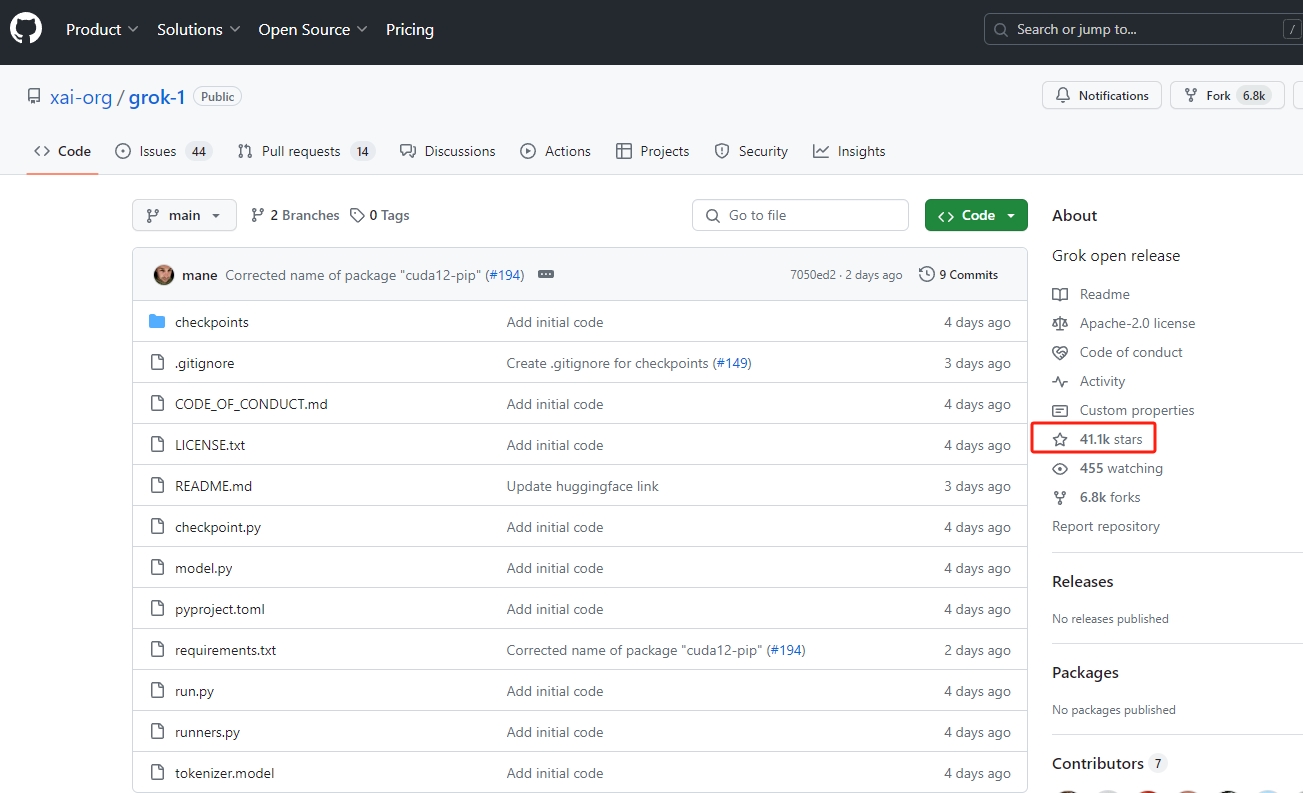
Task: View the 6.8k forks in sidebar
Action: coord(1096,497)
